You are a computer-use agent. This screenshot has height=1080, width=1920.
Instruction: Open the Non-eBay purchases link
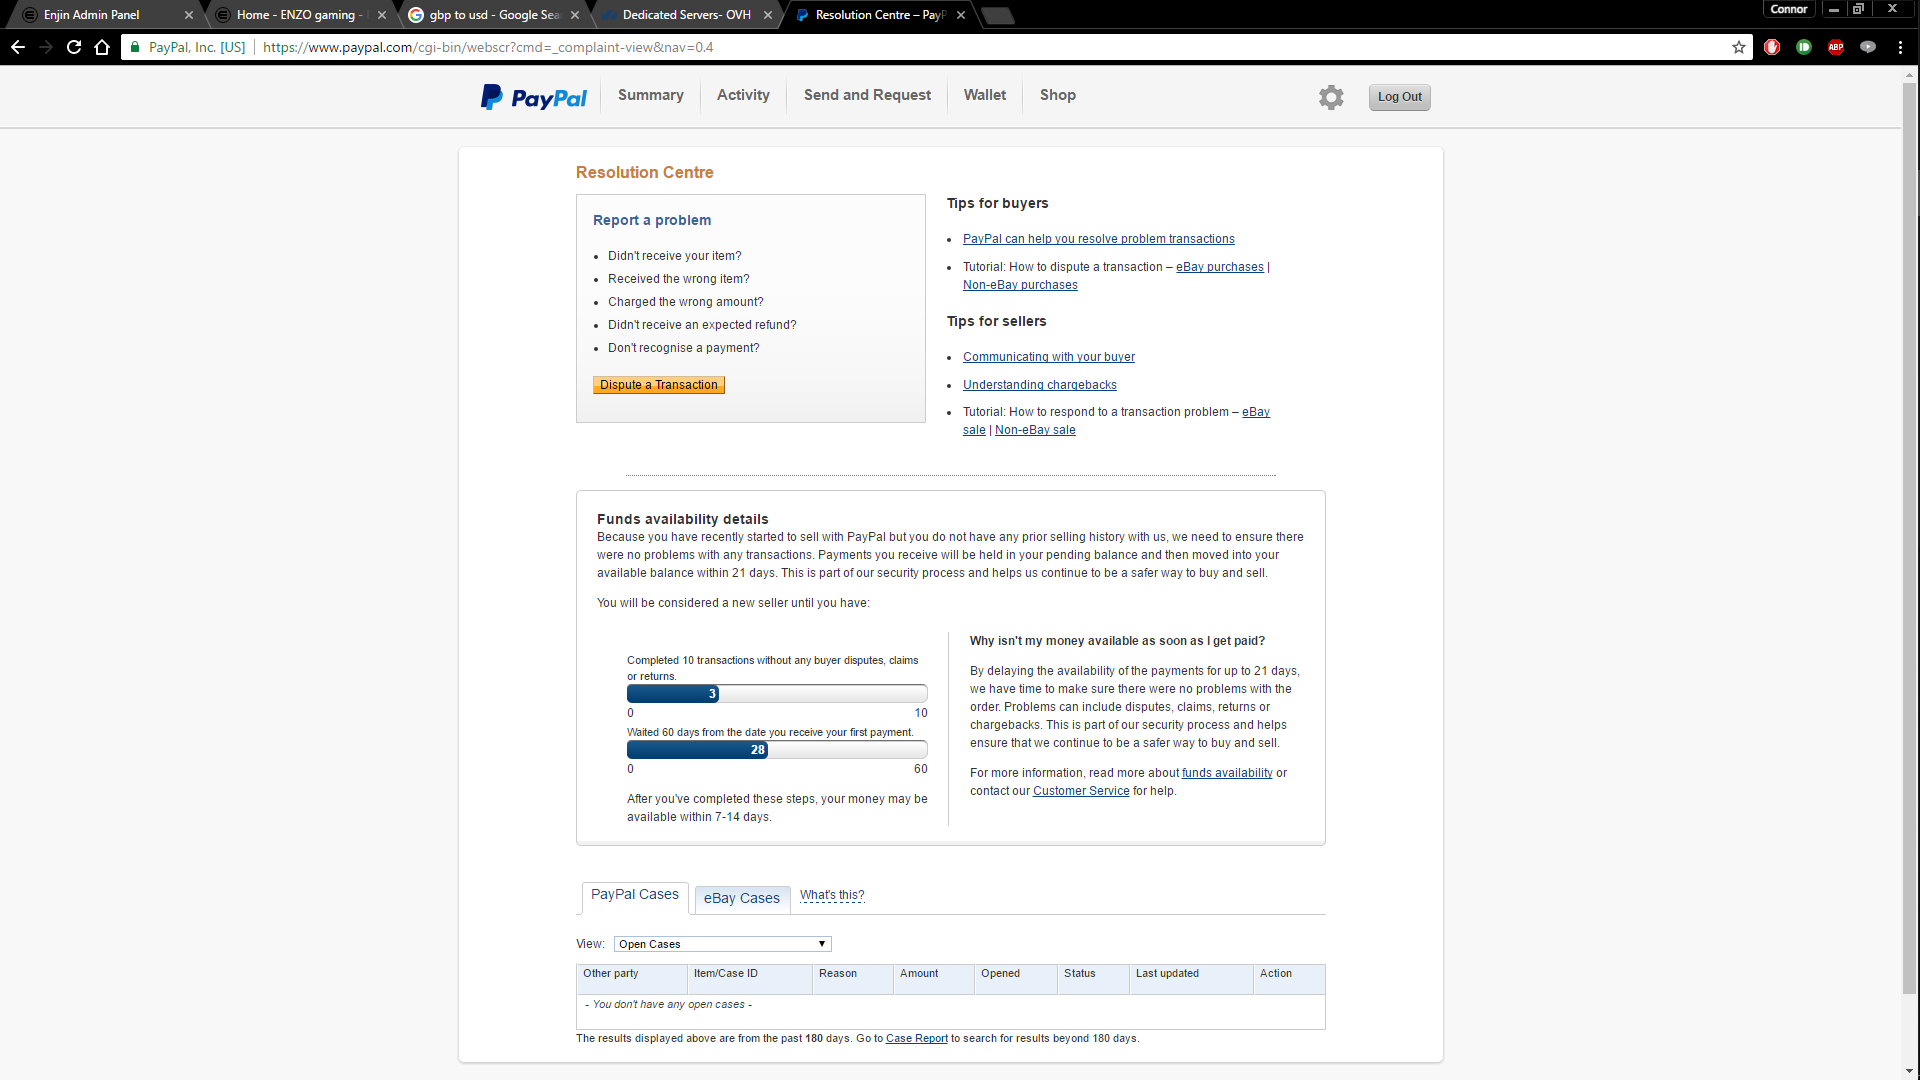1020,285
